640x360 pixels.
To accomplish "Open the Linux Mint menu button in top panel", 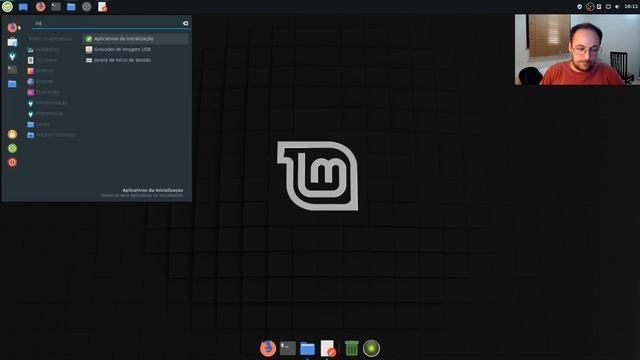I will (7, 7).
